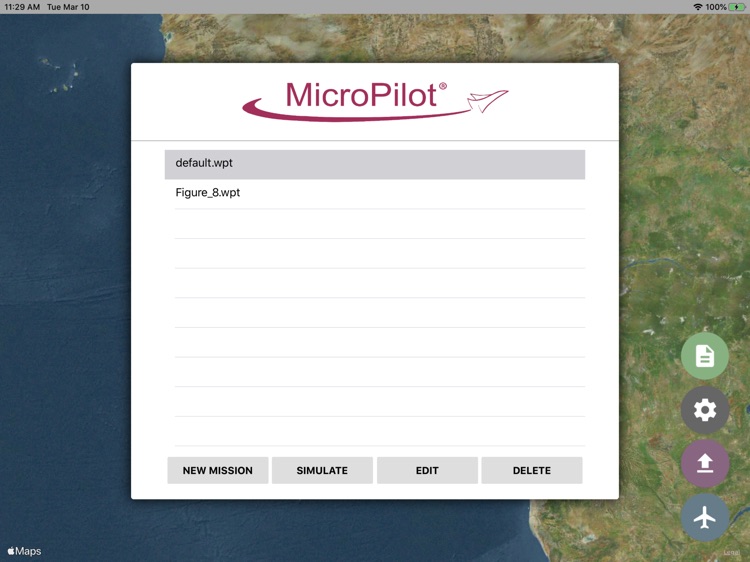Tap the purple upload button
Screen dimensions: 750x562
pyautogui.click(x=705, y=463)
